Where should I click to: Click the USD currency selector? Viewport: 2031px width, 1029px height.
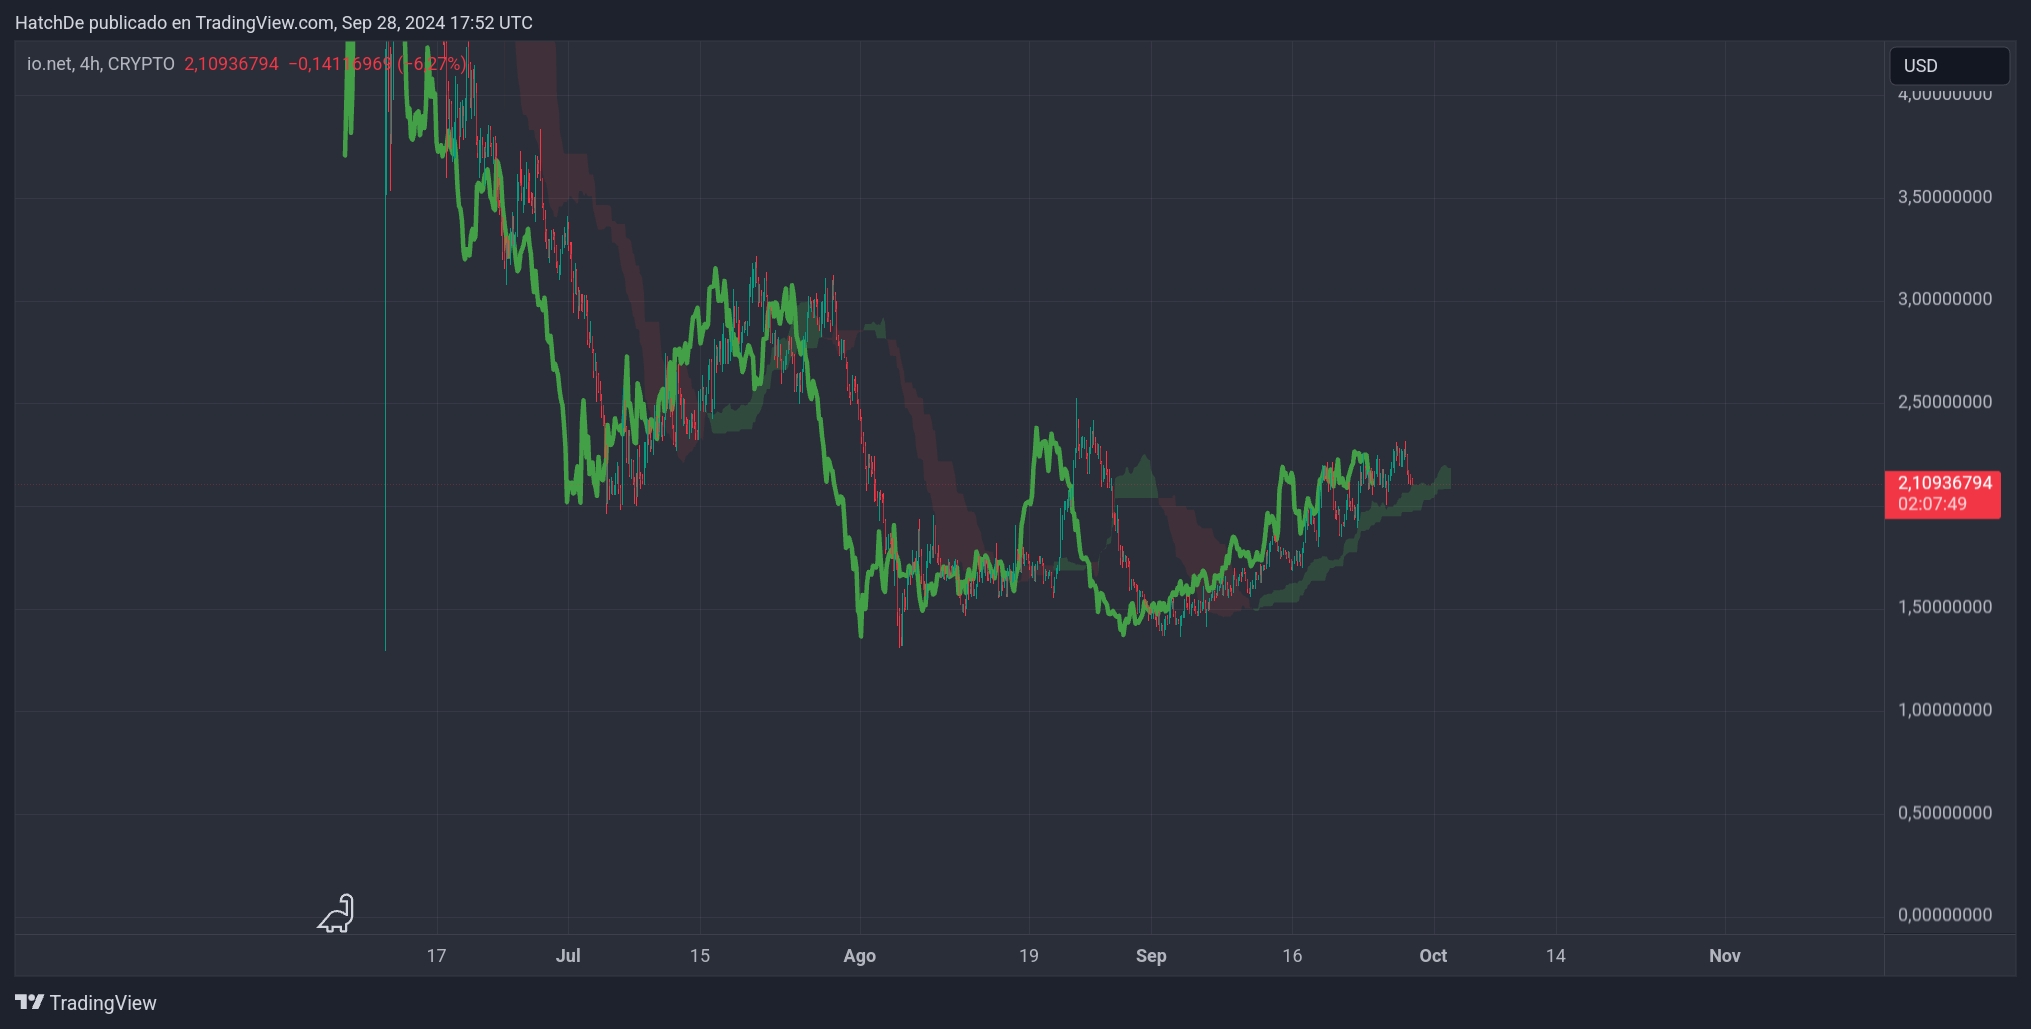[x=1949, y=66]
